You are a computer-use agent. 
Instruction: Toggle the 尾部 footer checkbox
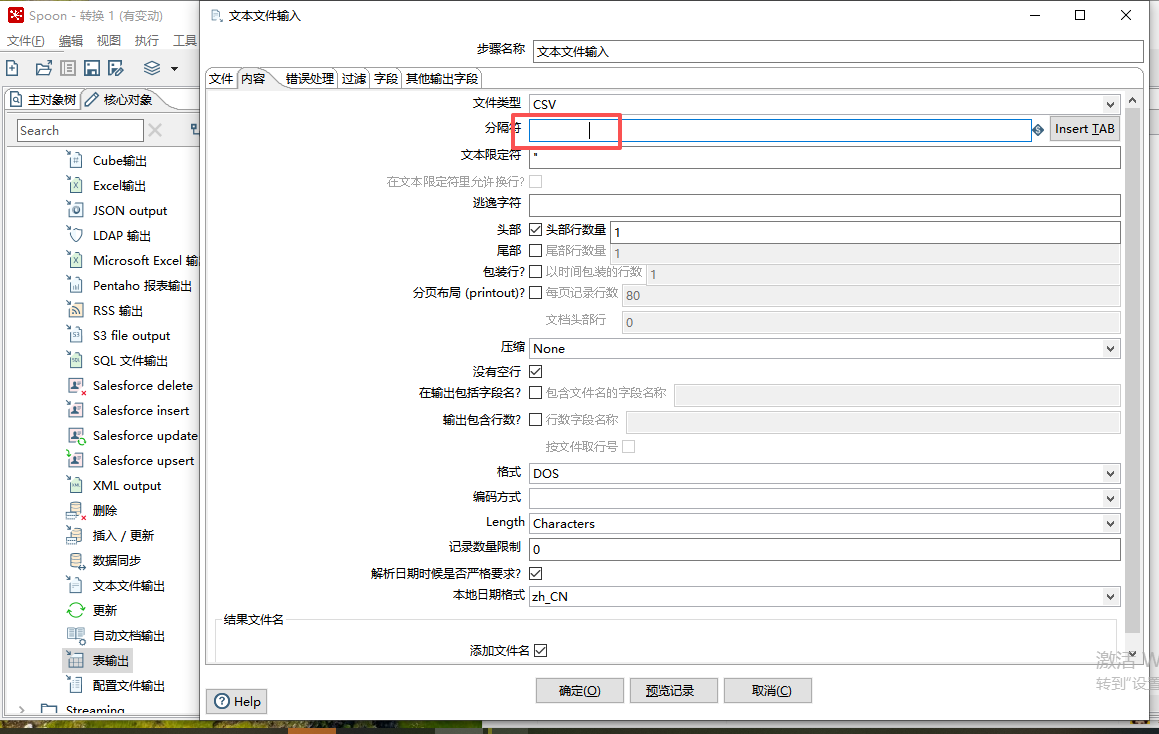point(536,251)
